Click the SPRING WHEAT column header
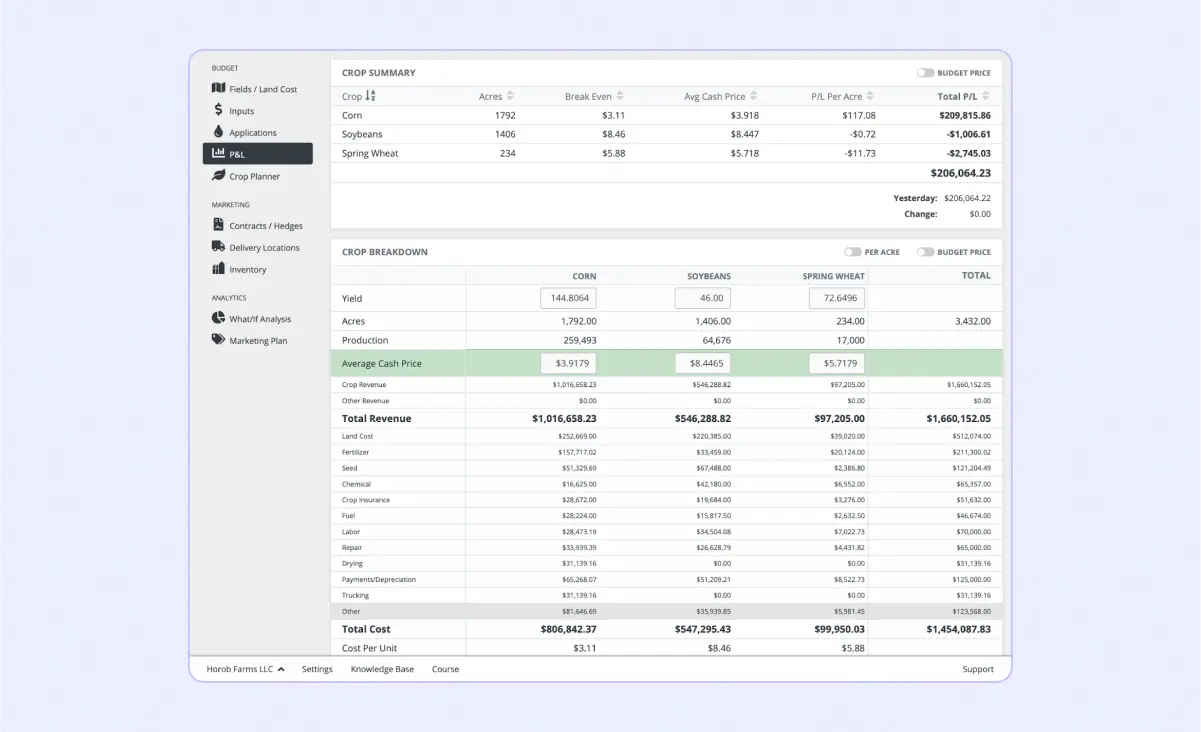 (x=834, y=276)
